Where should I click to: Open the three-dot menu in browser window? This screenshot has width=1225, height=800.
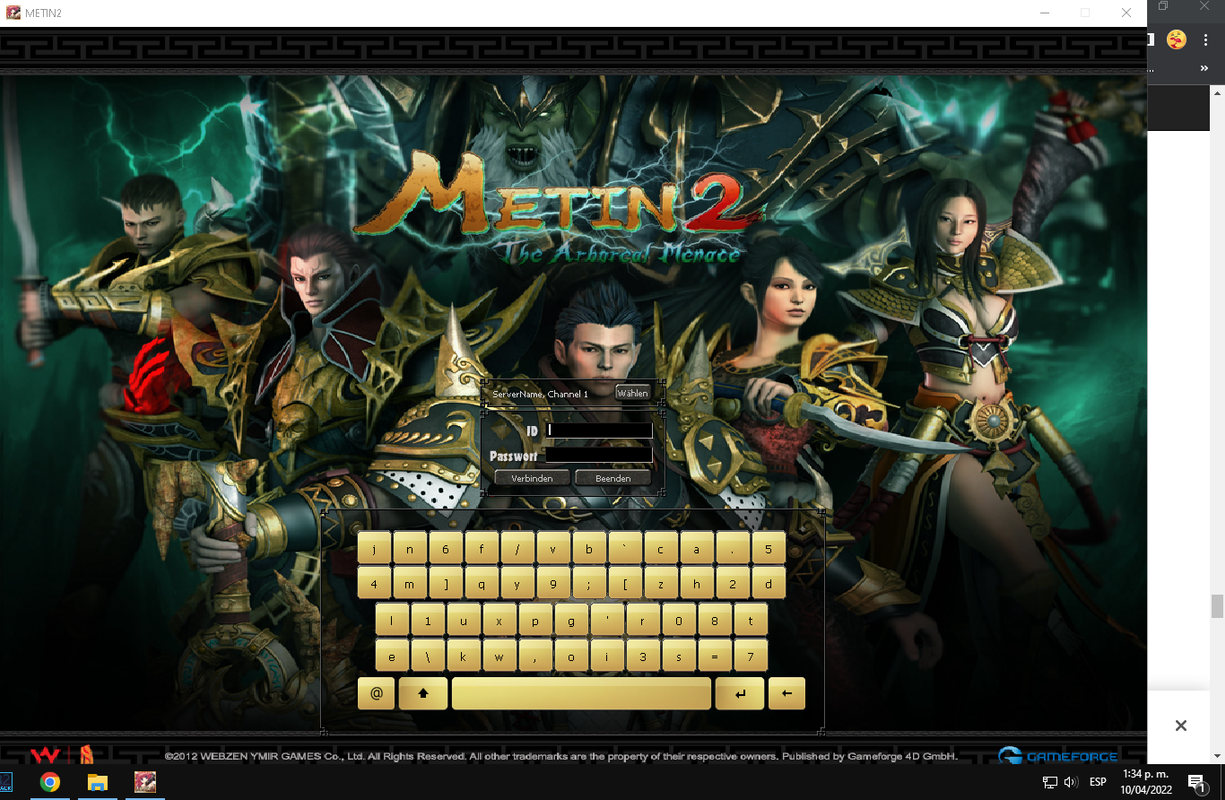[1206, 39]
